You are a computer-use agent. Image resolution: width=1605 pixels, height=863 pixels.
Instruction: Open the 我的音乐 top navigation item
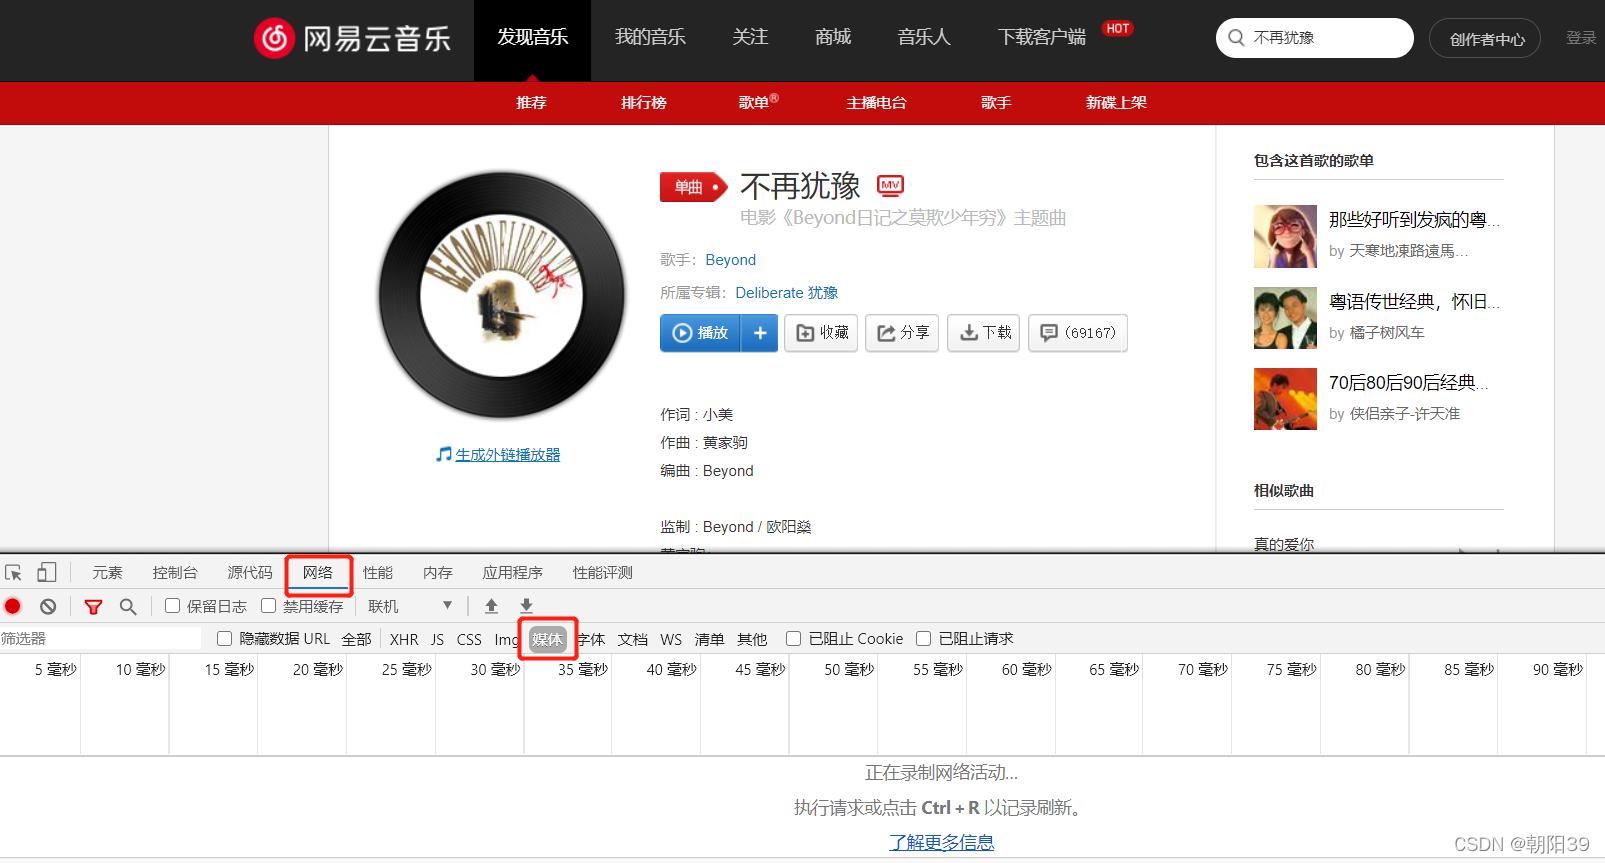[x=650, y=38]
